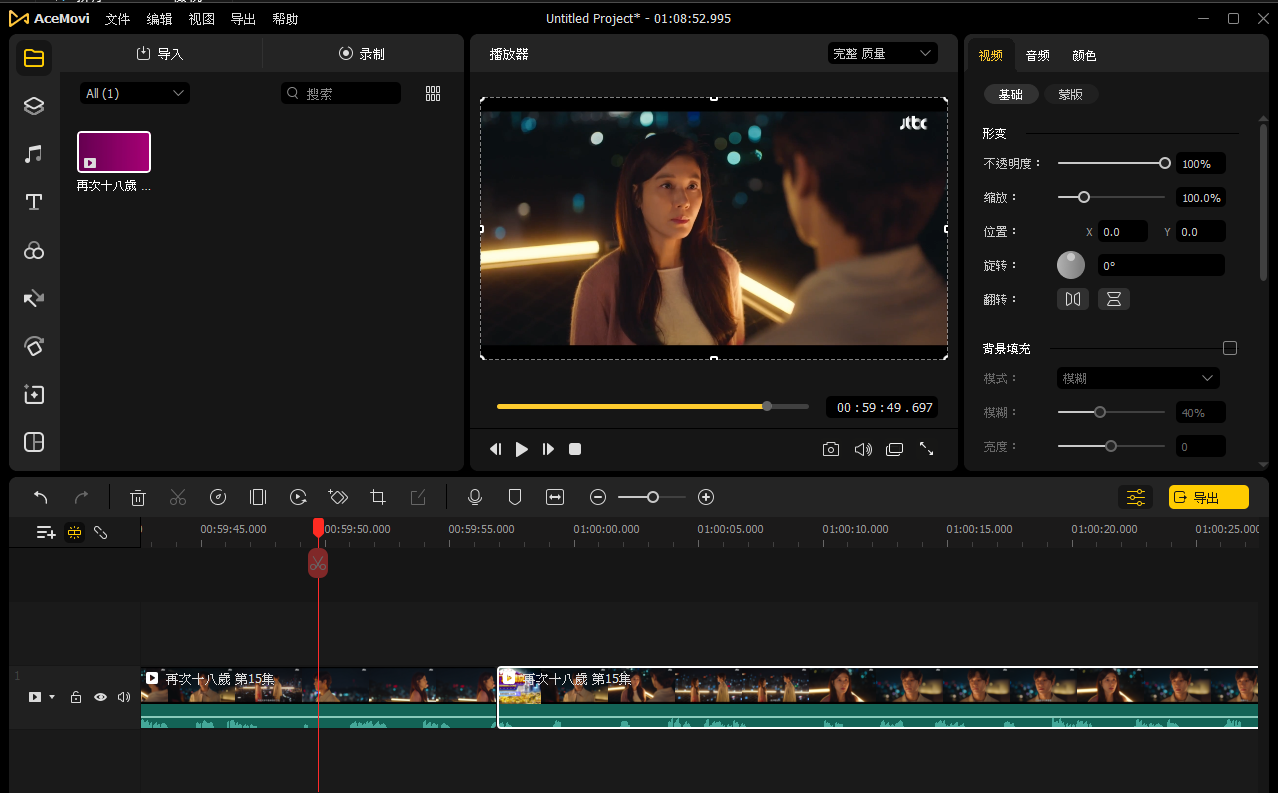Click the volume icon in the player
The height and width of the screenshot is (793, 1278).
tap(863, 449)
